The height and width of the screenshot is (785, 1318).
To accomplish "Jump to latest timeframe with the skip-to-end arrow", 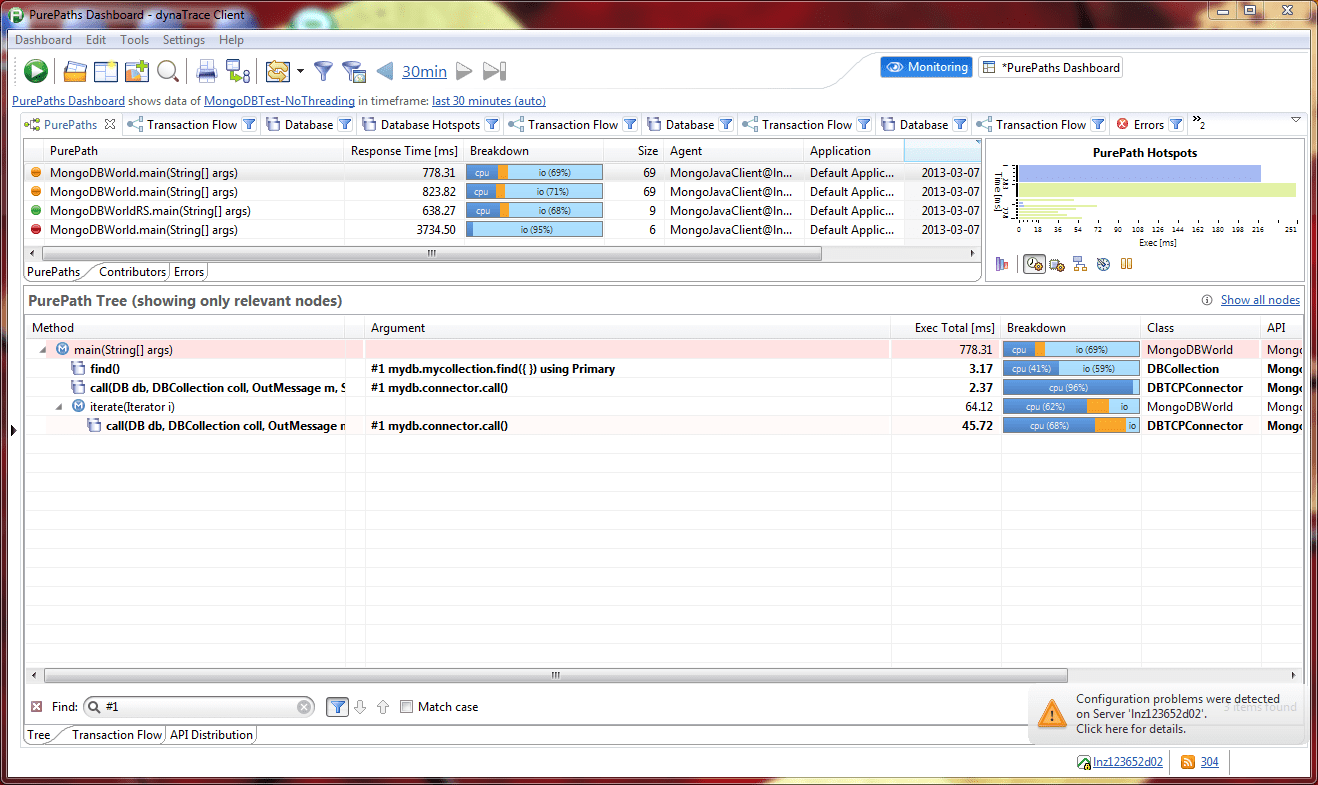I will [495, 71].
